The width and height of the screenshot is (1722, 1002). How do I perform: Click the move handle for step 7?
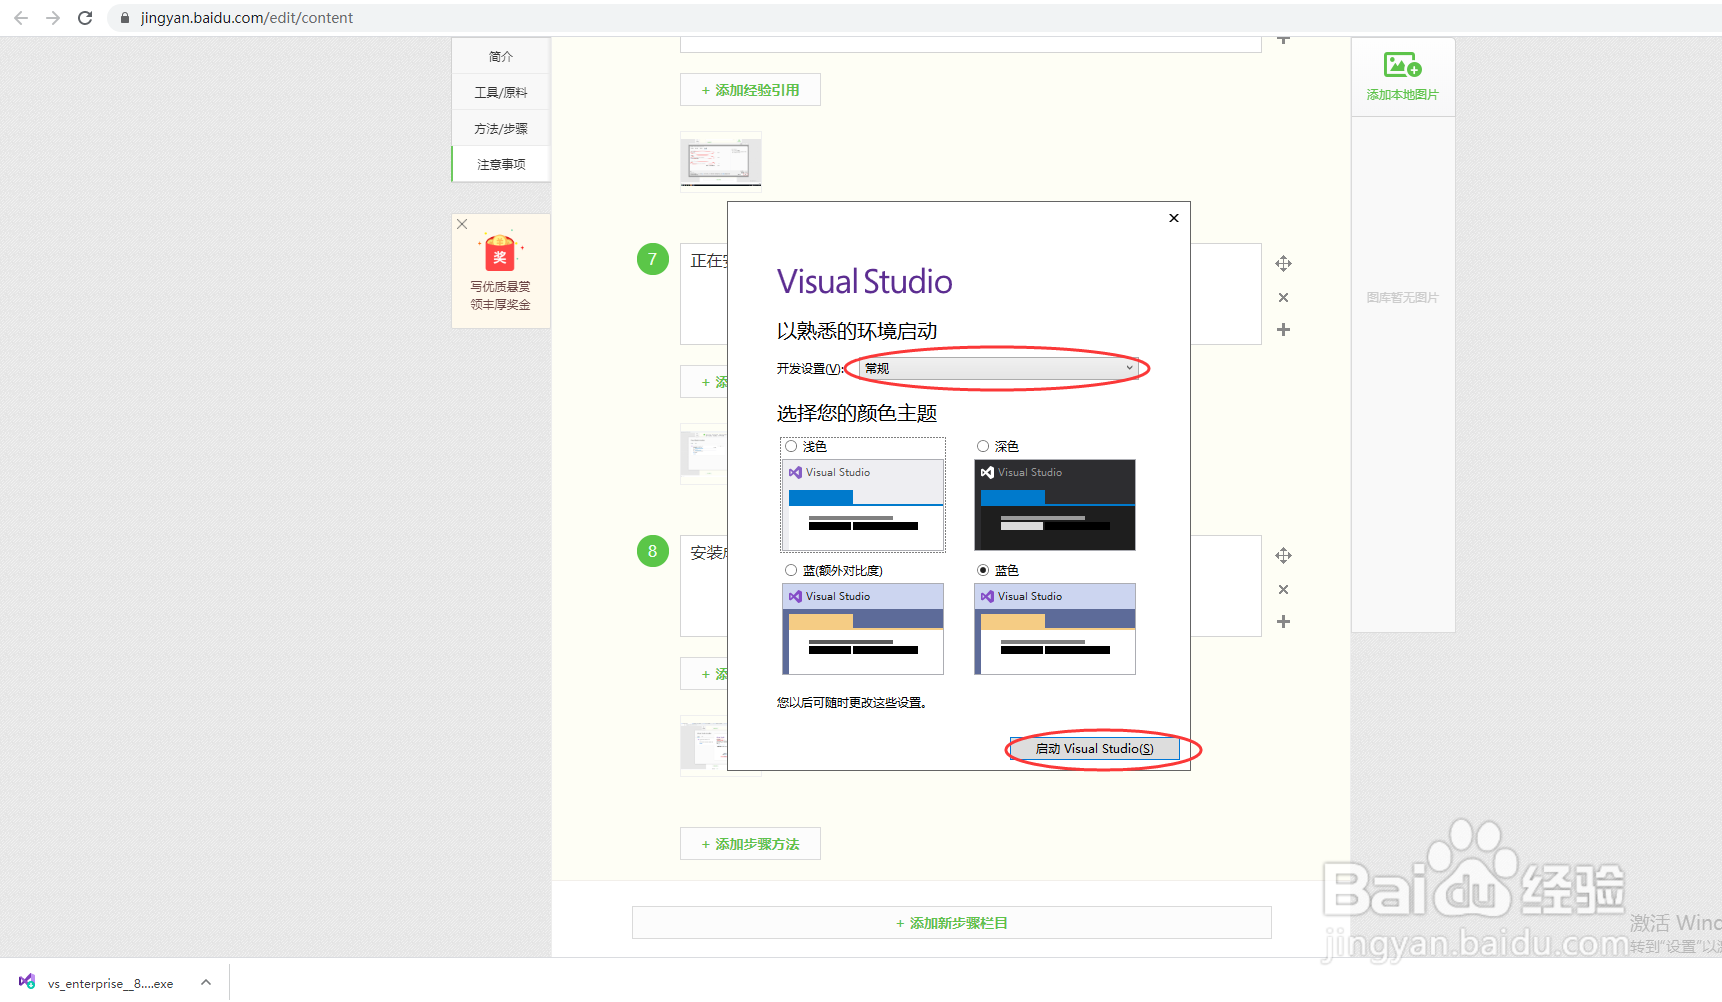[x=1283, y=264]
